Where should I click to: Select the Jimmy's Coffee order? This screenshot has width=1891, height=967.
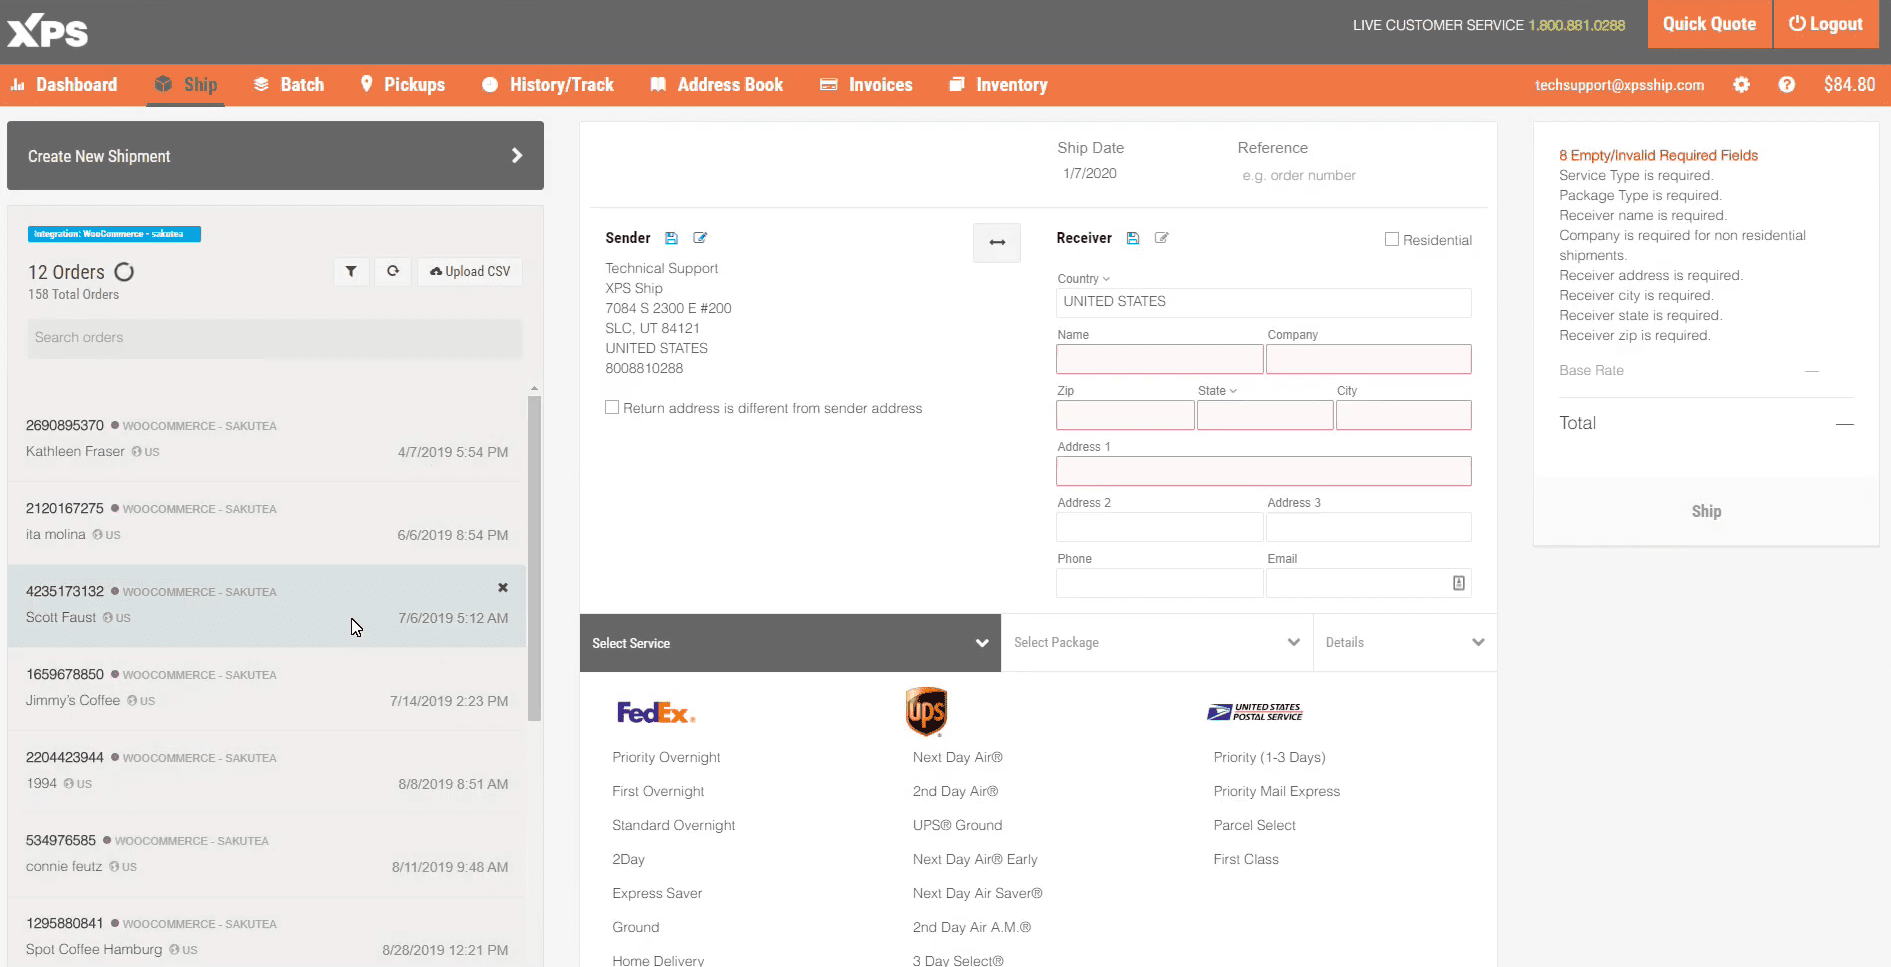[267, 688]
